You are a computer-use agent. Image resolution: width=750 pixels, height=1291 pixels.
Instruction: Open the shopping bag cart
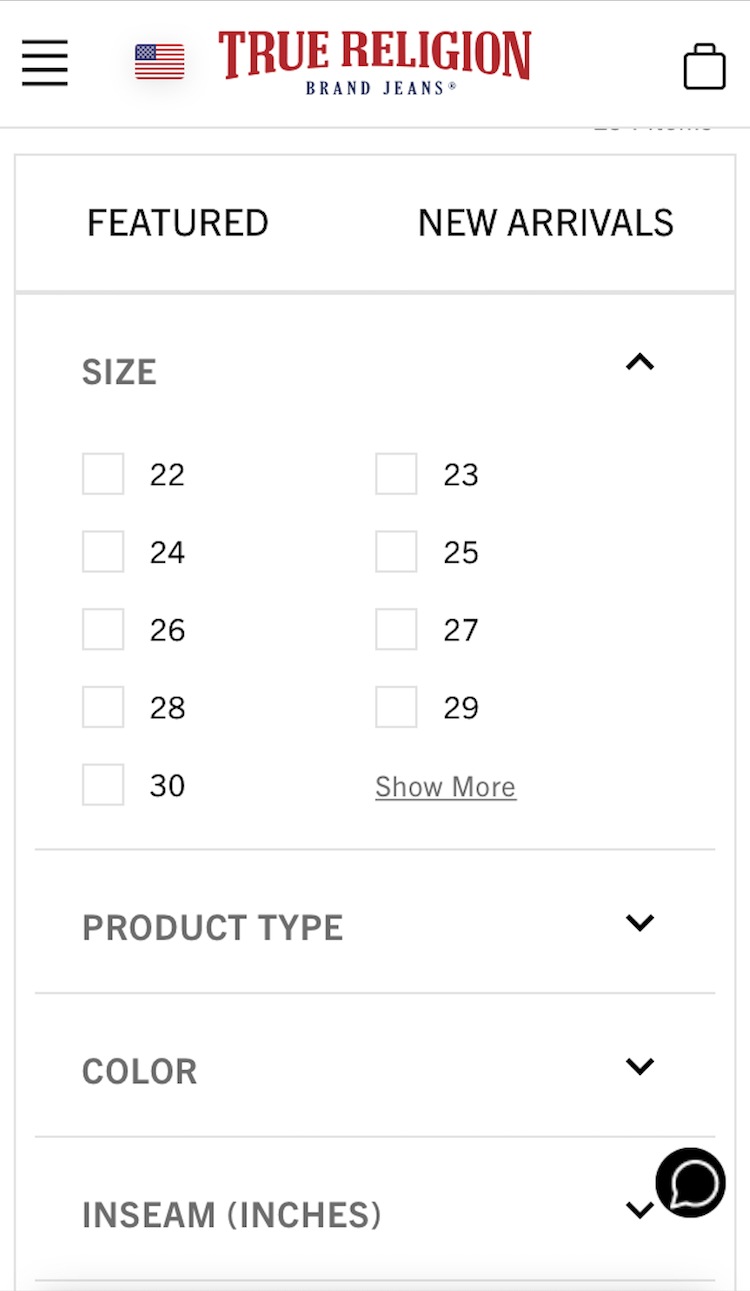pos(704,67)
